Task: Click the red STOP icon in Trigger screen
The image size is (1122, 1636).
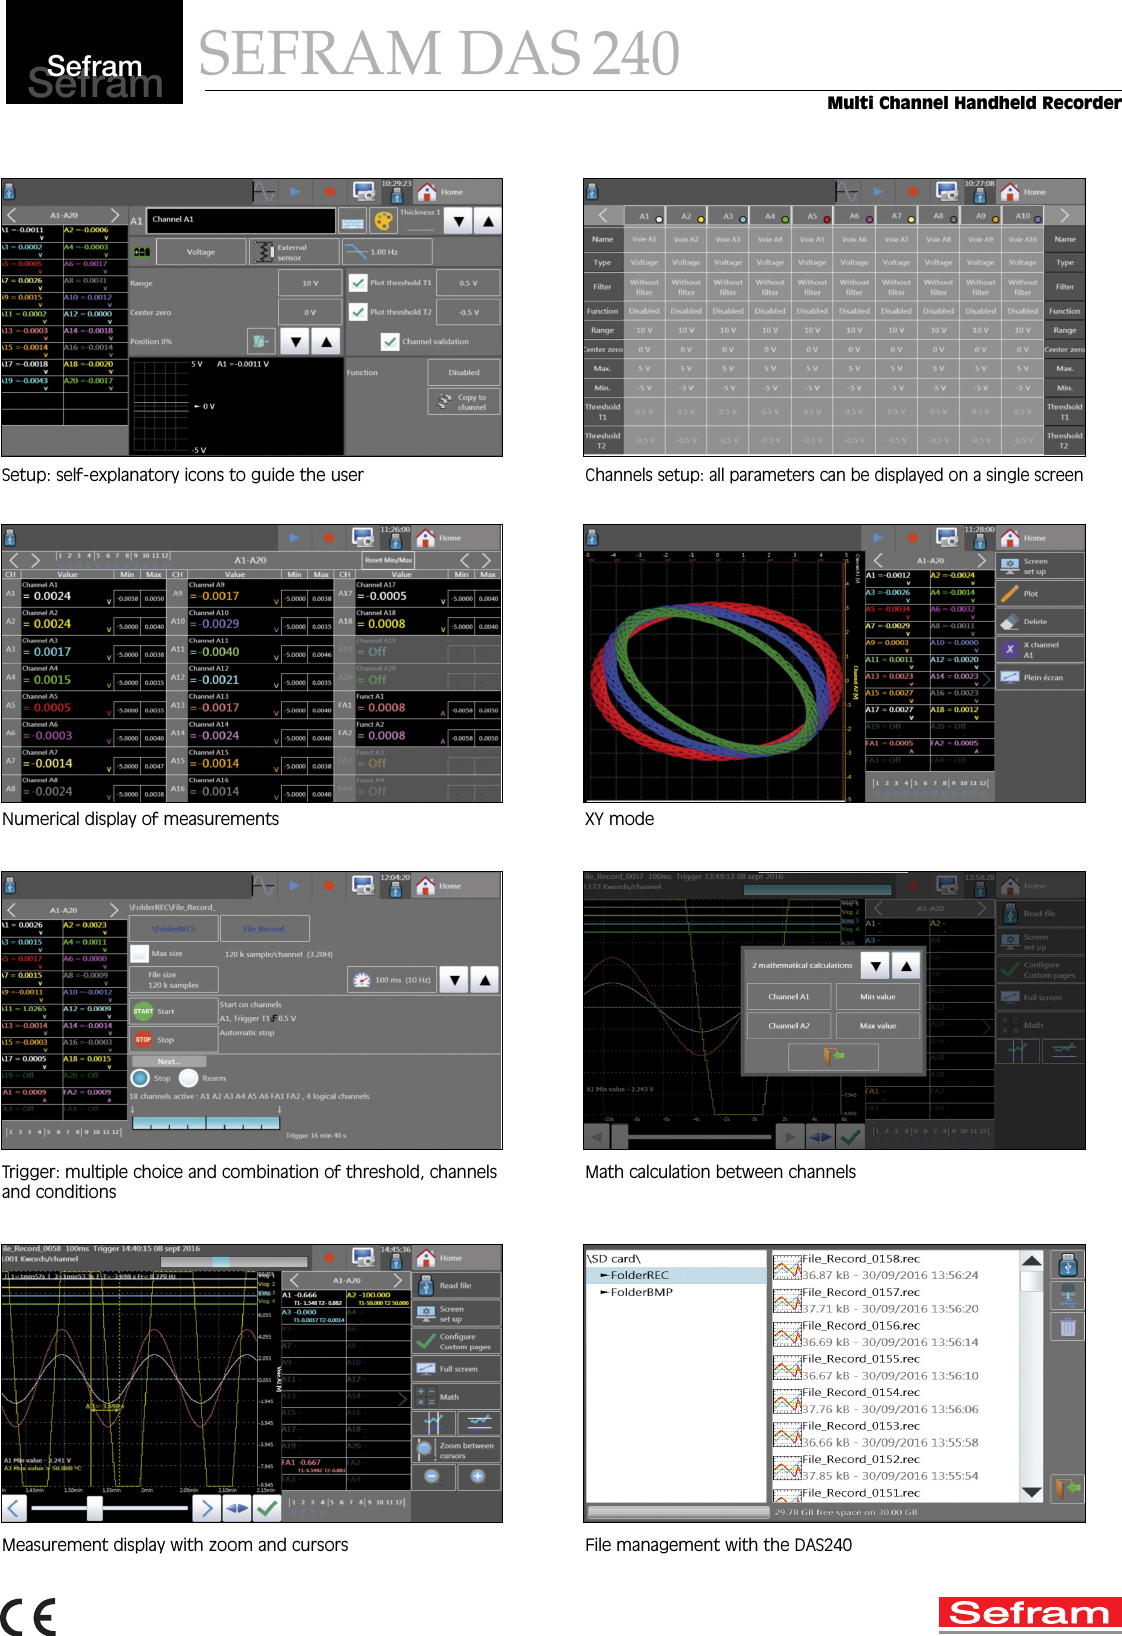Action: [x=143, y=1039]
